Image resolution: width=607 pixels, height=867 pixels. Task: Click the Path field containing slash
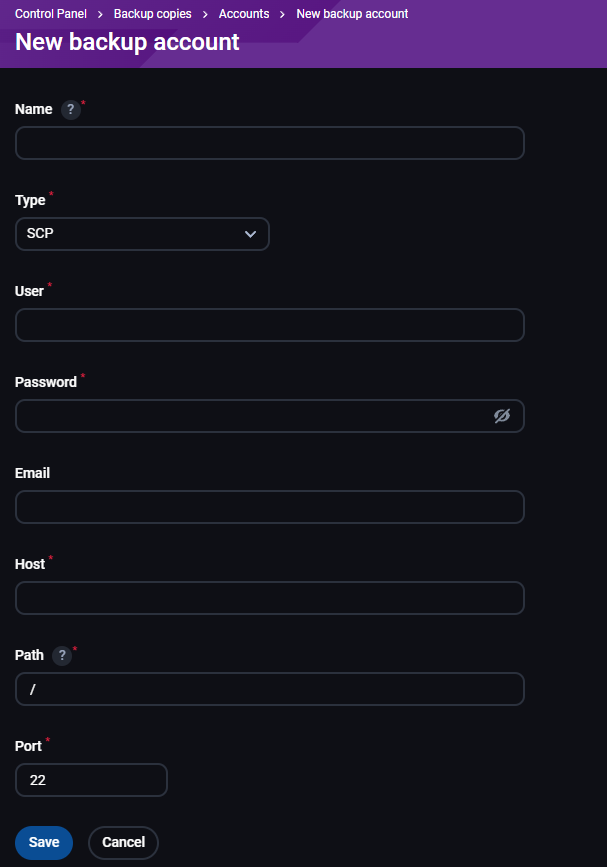point(270,689)
